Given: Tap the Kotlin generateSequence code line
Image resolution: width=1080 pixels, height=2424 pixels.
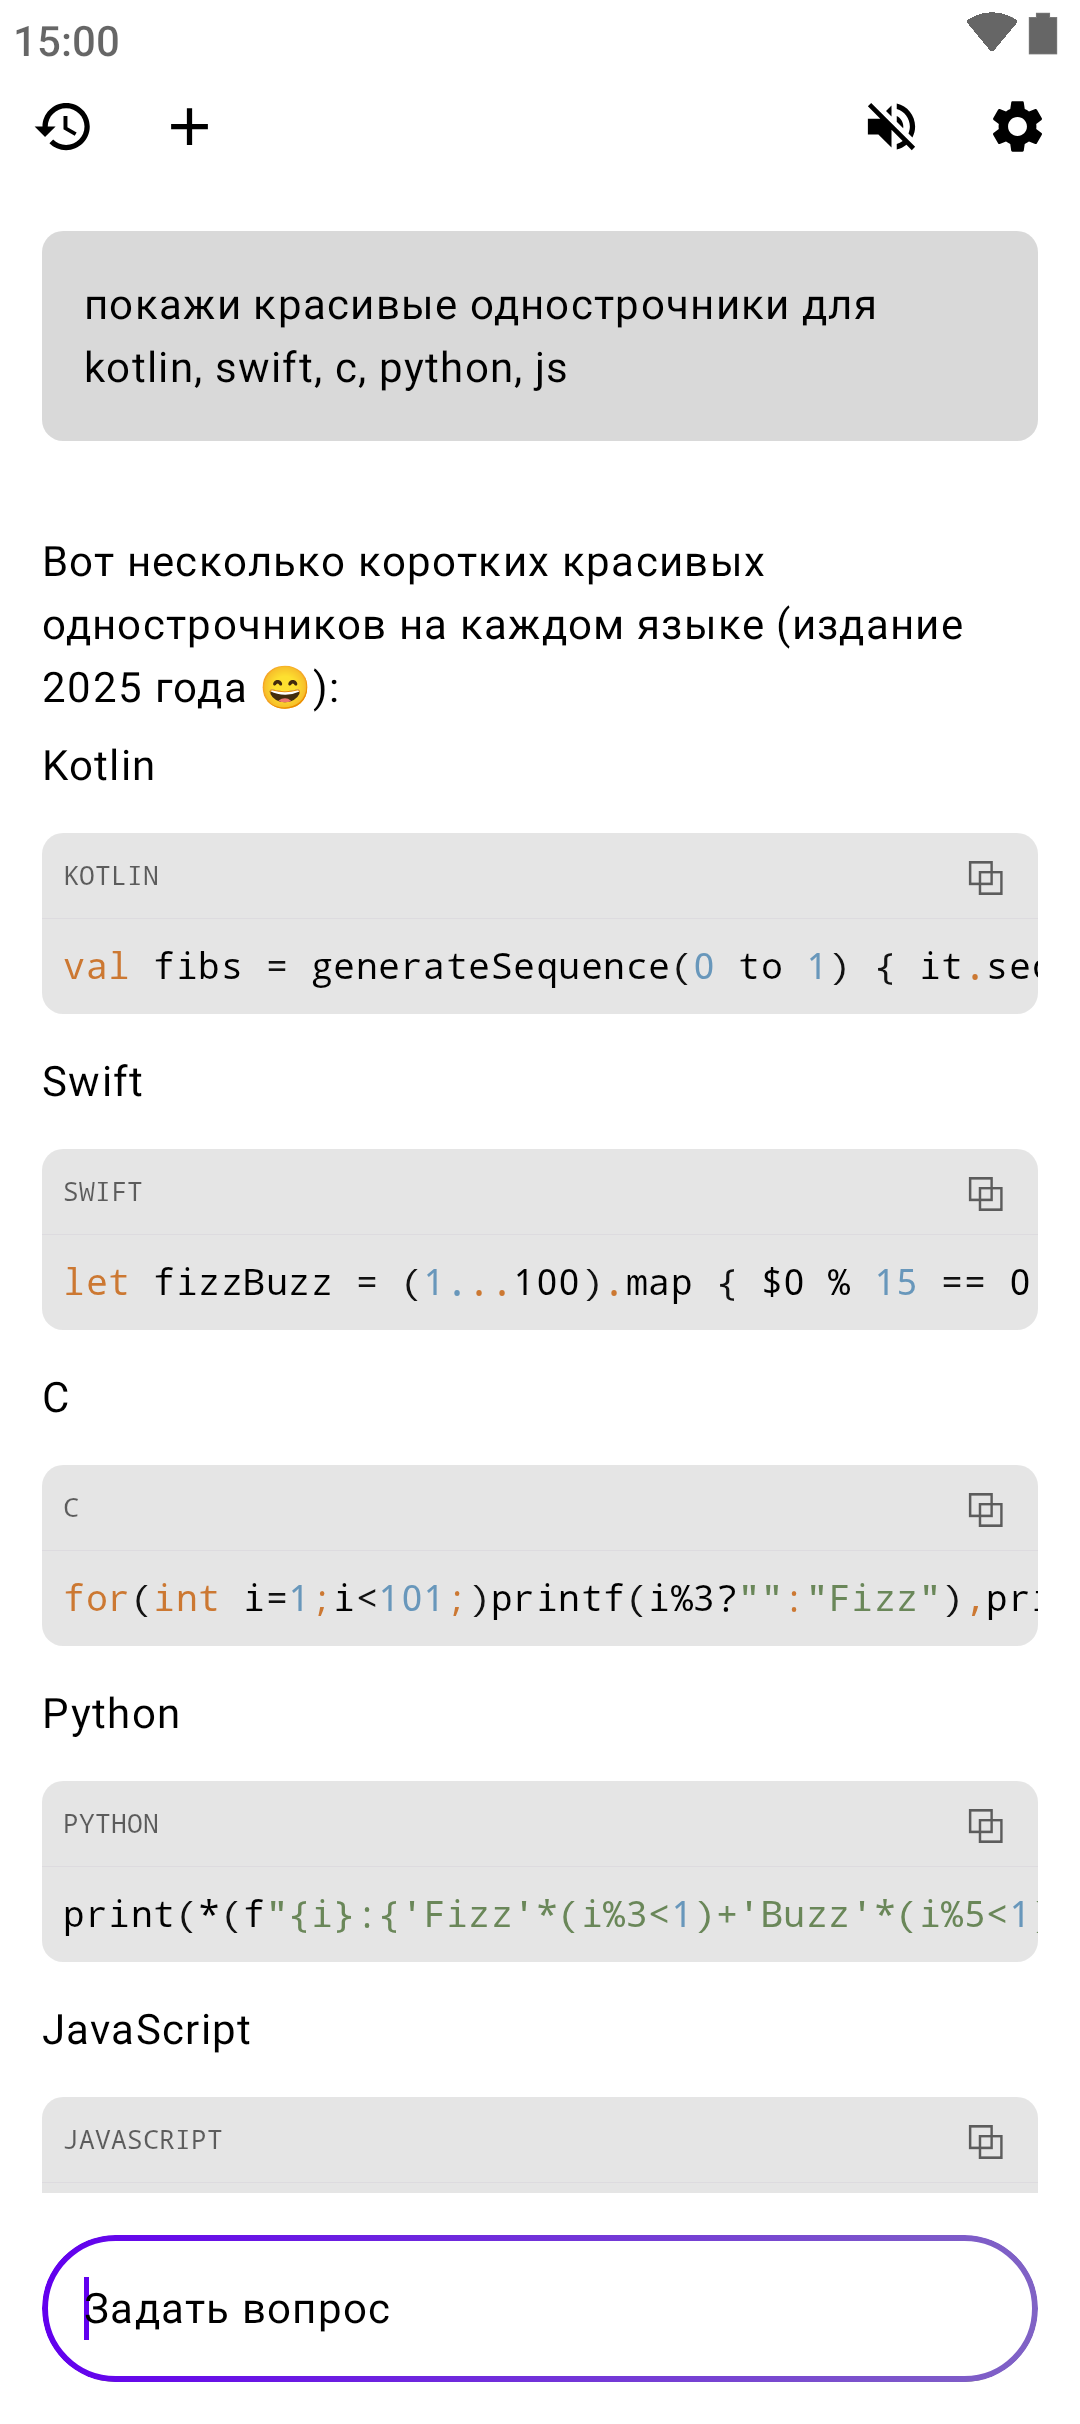Looking at the screenshot, I should 540,967.
